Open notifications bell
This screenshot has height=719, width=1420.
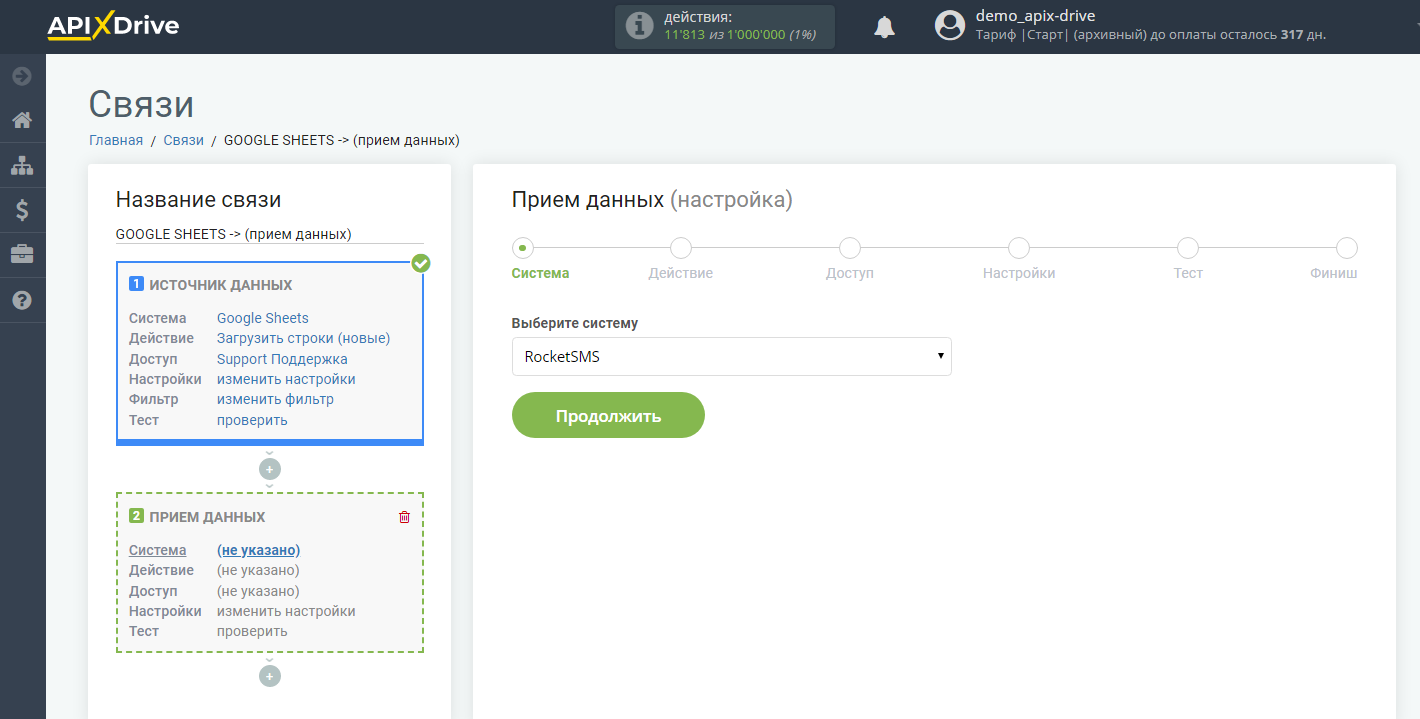pyautogui.click(x=884, y=27)
